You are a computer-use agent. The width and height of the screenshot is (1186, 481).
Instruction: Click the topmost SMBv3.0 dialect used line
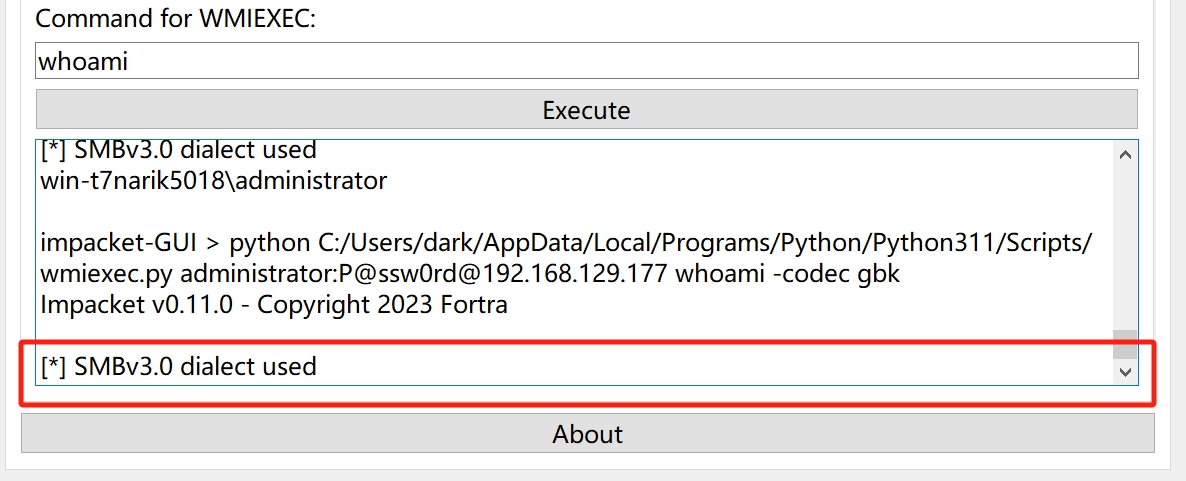click(179, 150)
